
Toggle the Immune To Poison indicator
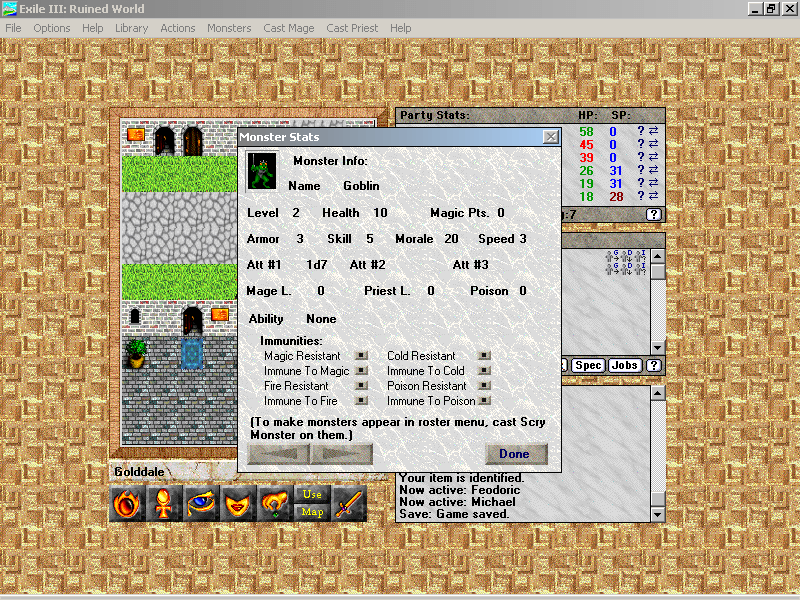click(485, 401)
